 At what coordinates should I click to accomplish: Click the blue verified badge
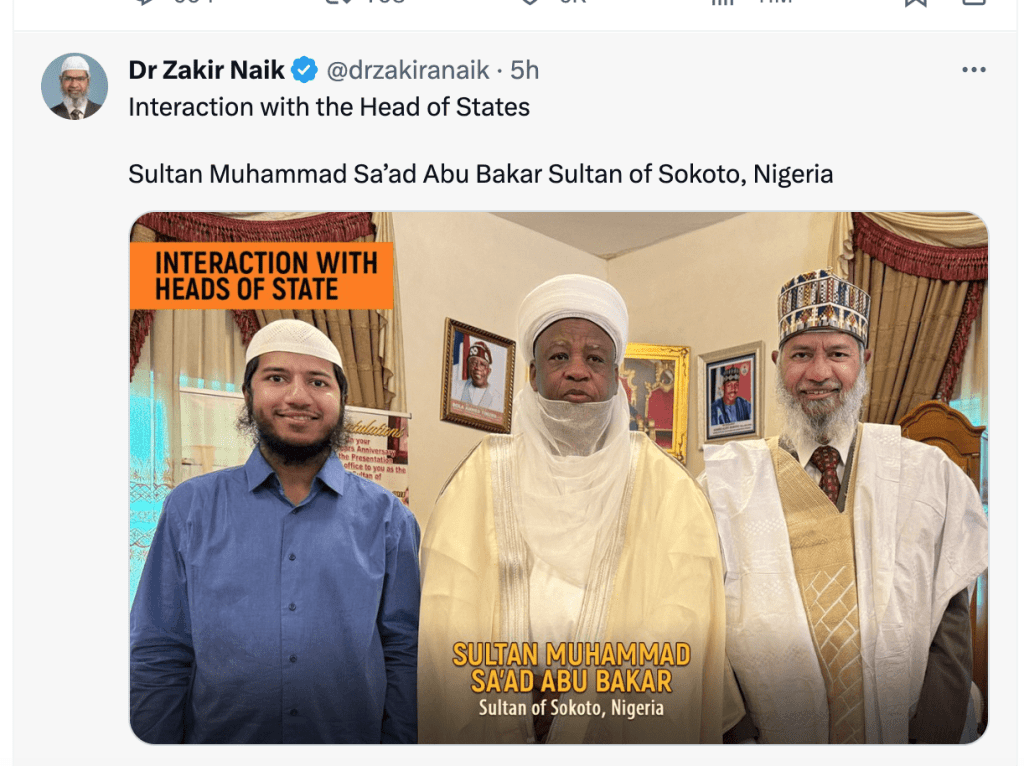pos(304,70)
